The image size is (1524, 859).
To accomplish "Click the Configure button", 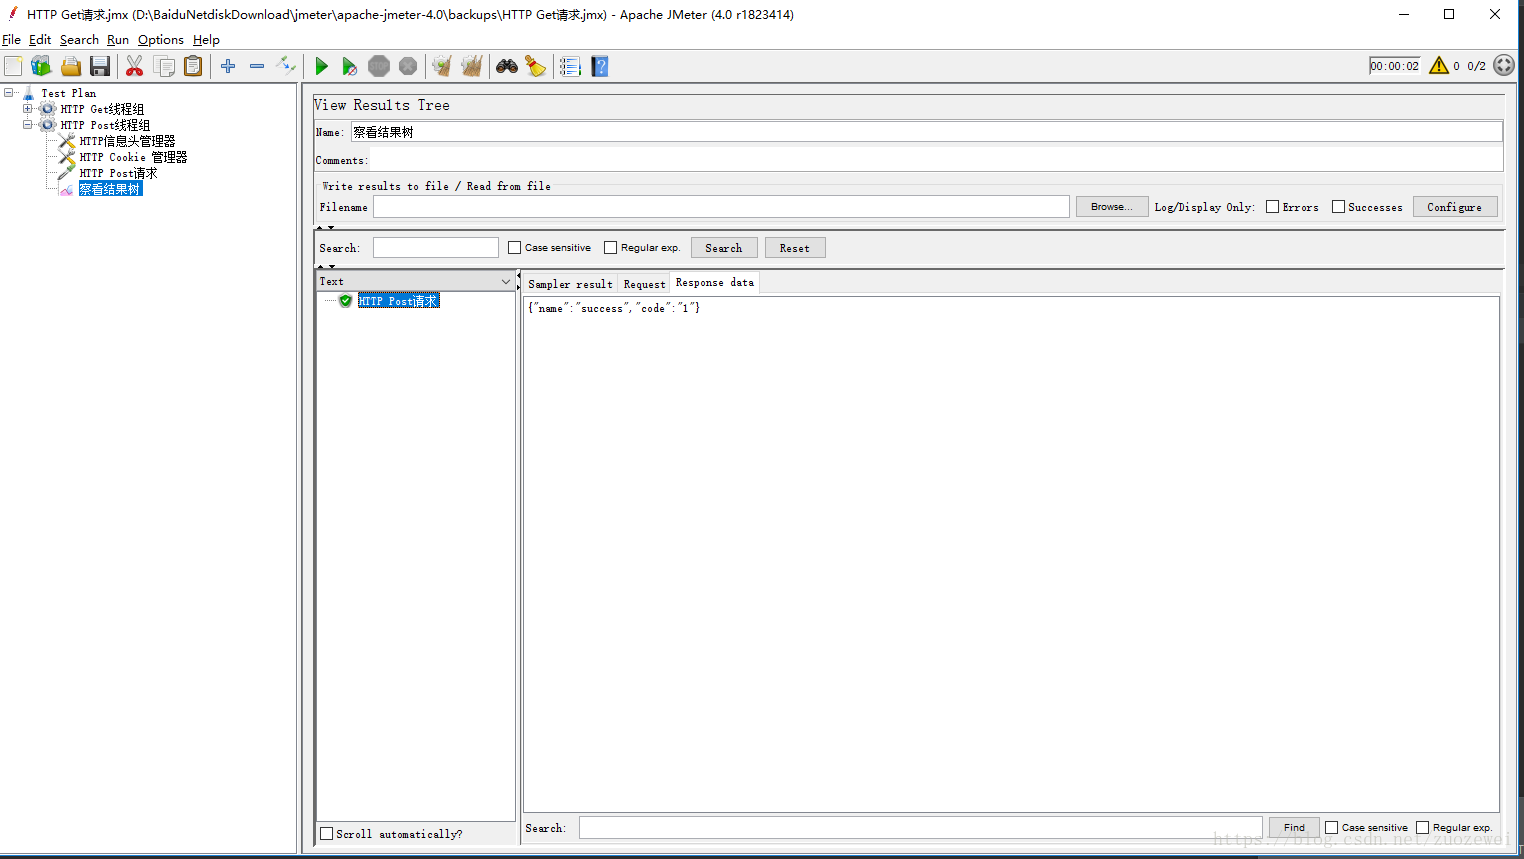I will [x=1455, y=207].
